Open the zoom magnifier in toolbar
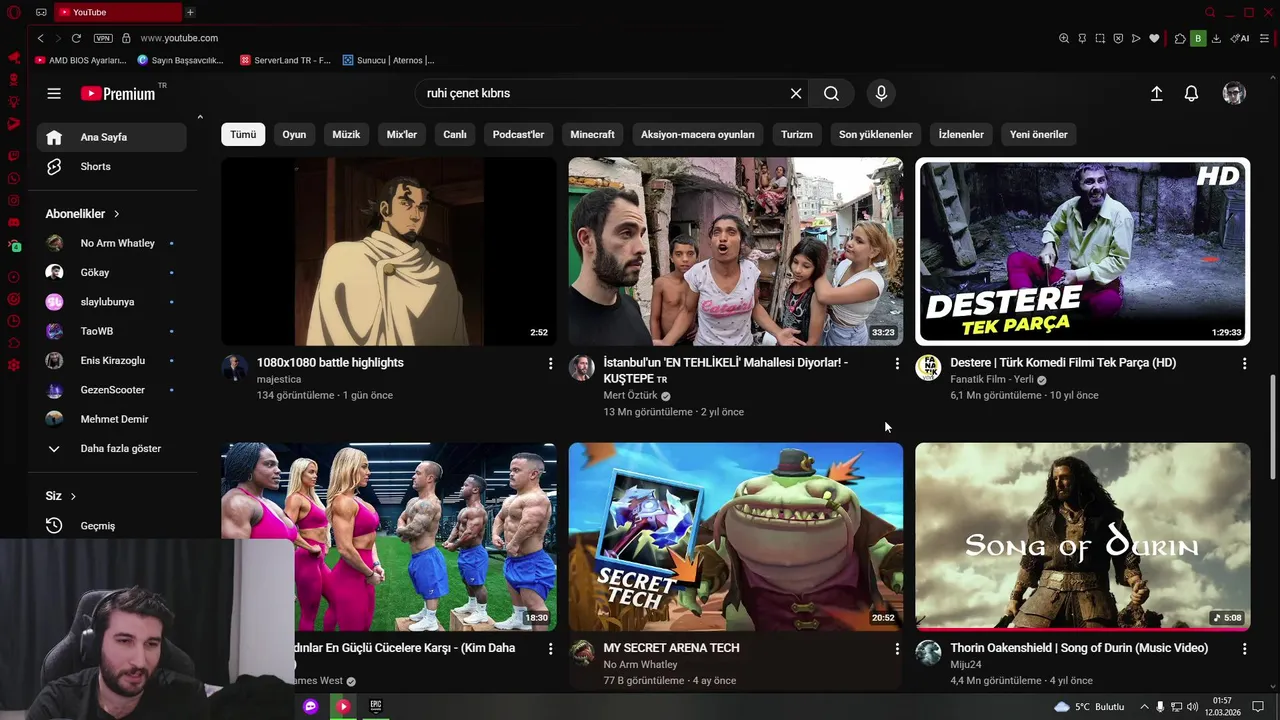The height and width of the screenshot is (720, 1280). pos(1064,38)
